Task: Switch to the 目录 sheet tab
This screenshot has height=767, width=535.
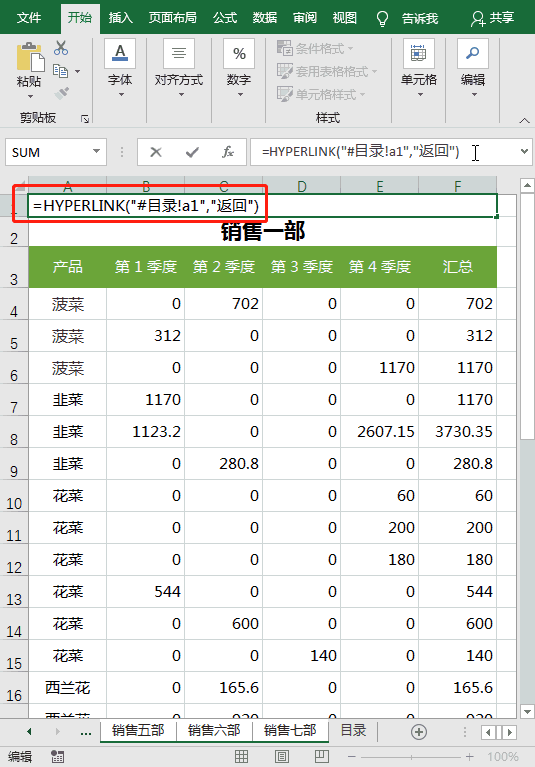Action: tap(353, 730)
